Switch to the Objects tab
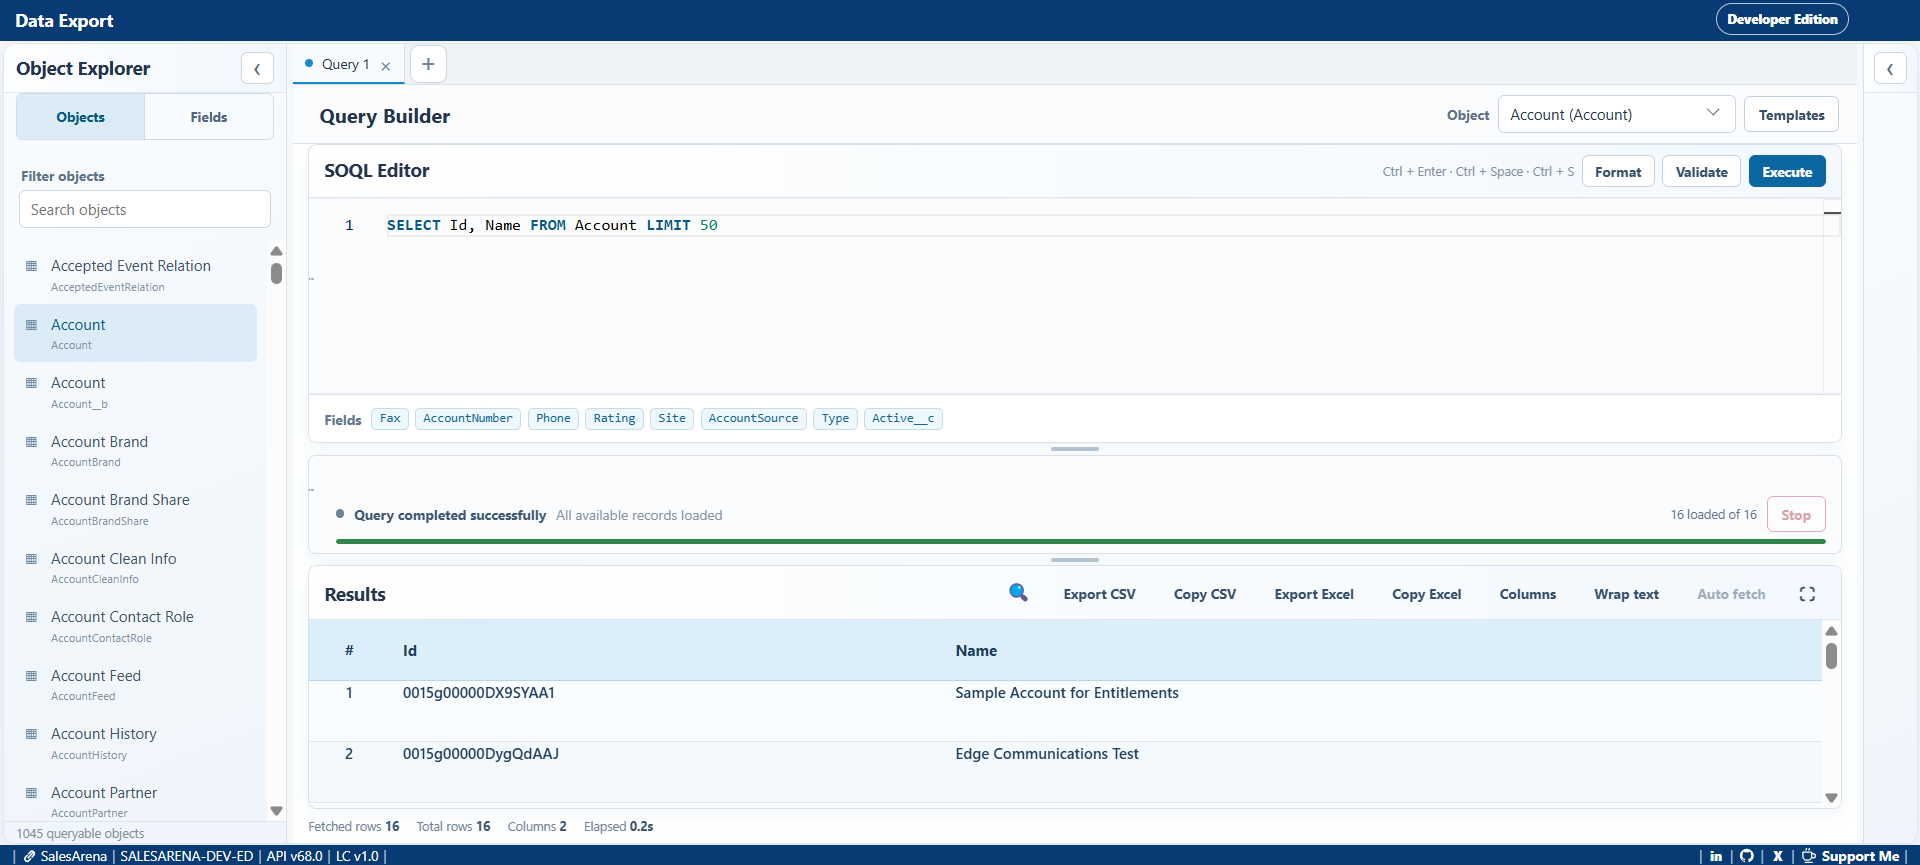The height and width of the screenshot is (865, 1920). click(x=81, y=117)
